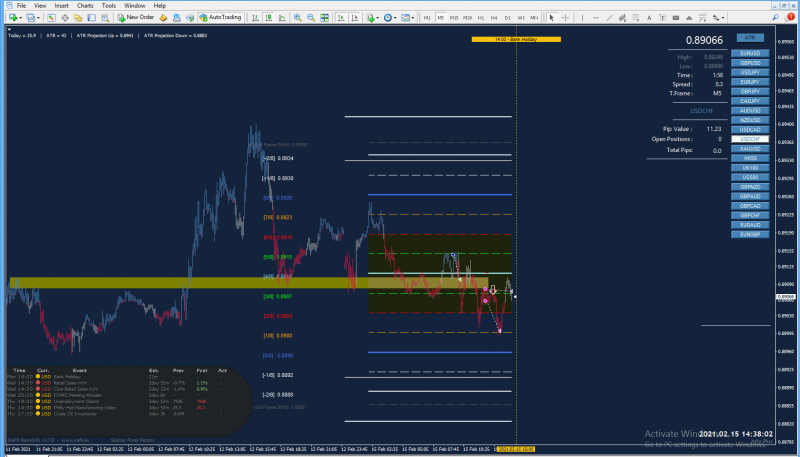Open the MetaEditor book icon

click(x=163, y=17)
